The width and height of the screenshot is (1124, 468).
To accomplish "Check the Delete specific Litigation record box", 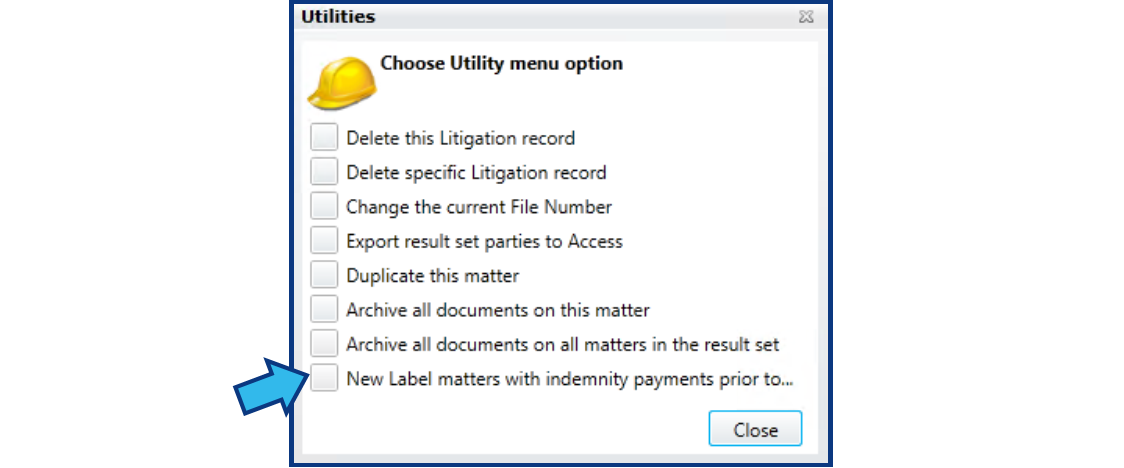I will tap(324, 171).
